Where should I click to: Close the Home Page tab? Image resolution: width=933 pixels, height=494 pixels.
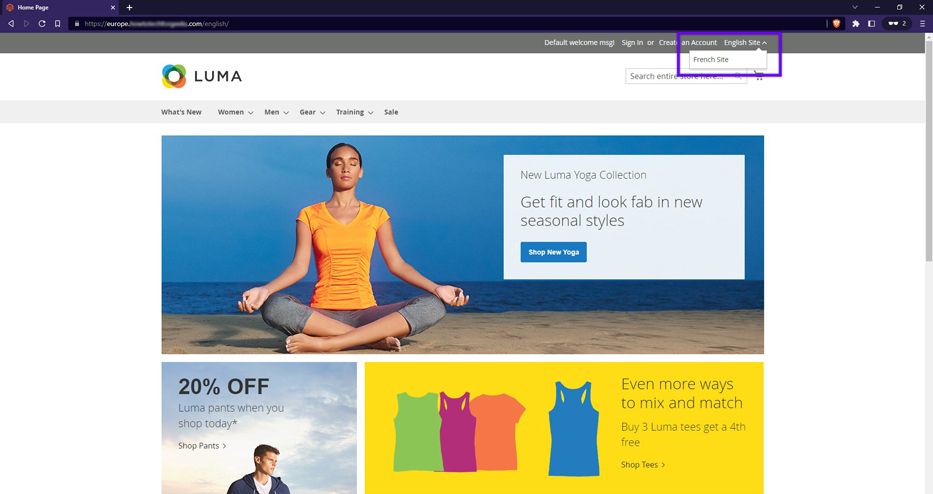pos(113,7)
